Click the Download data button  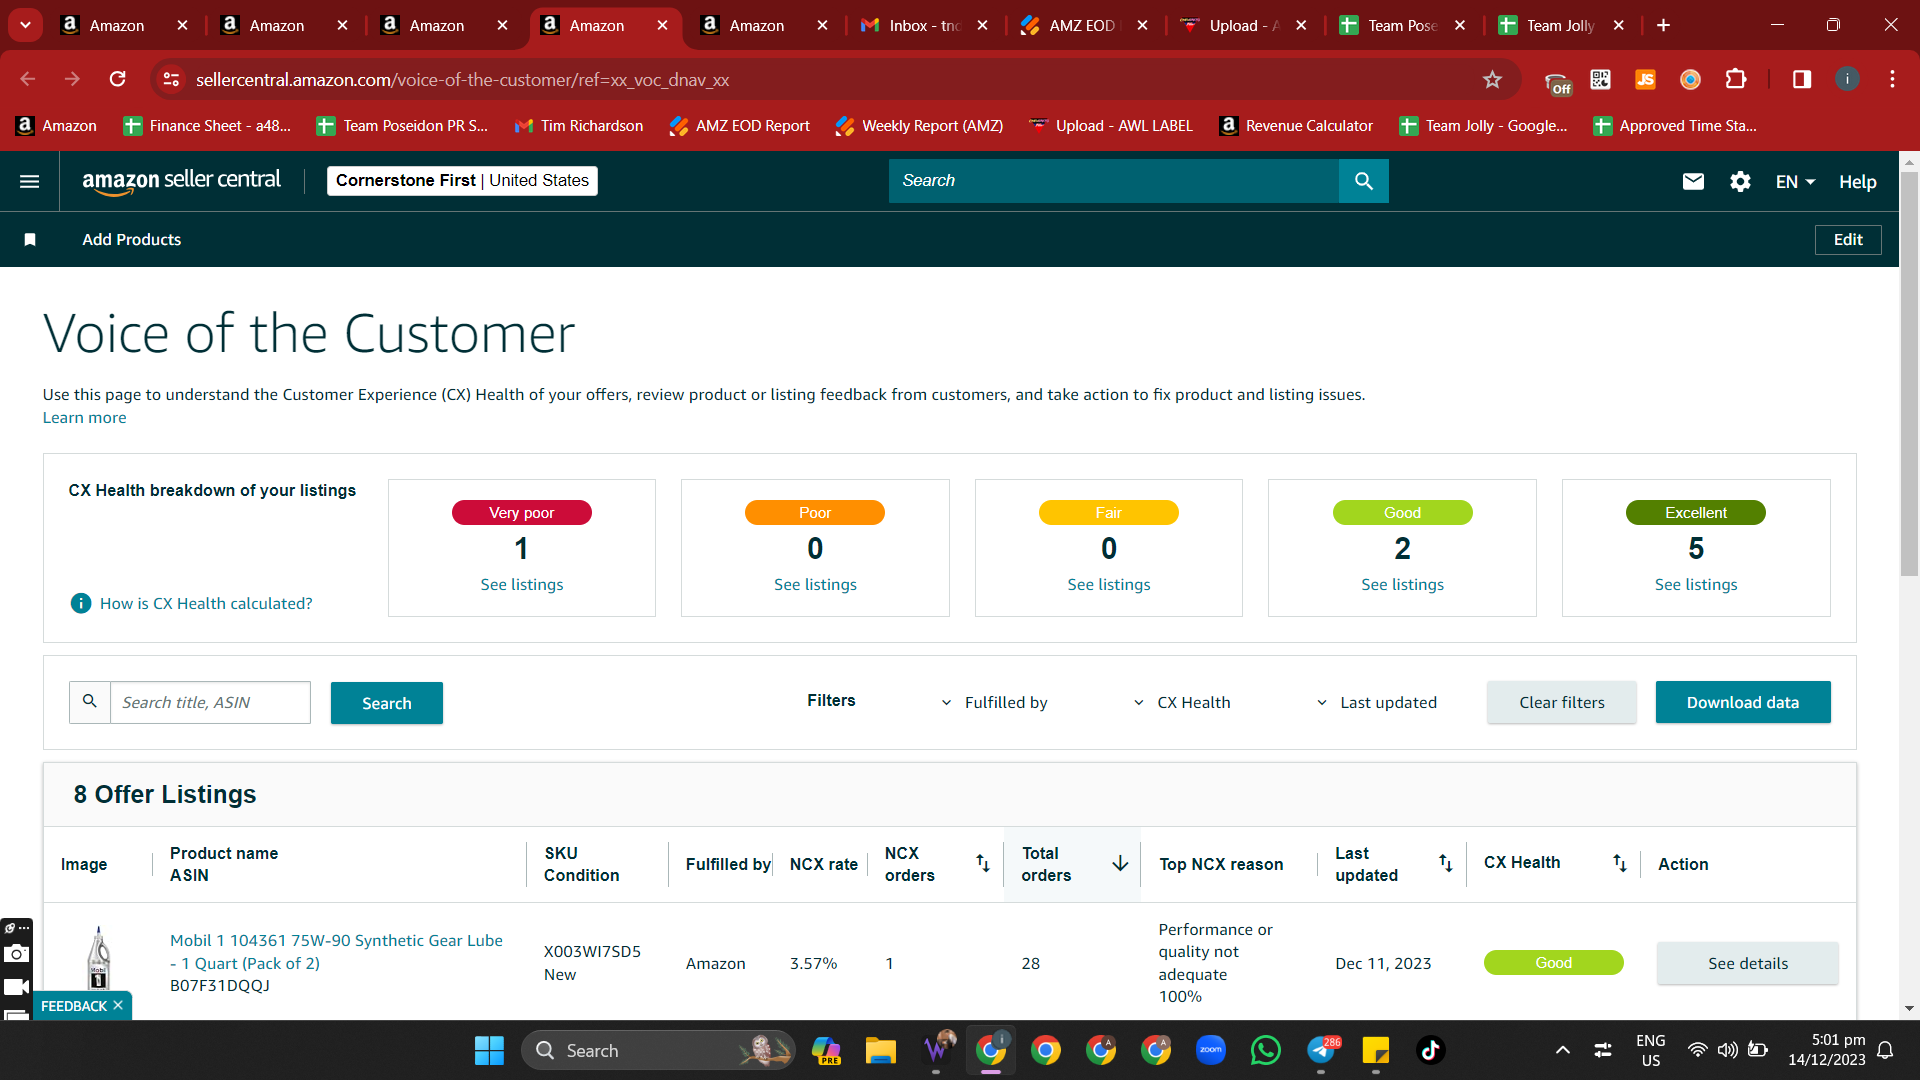pos(1743,702)
